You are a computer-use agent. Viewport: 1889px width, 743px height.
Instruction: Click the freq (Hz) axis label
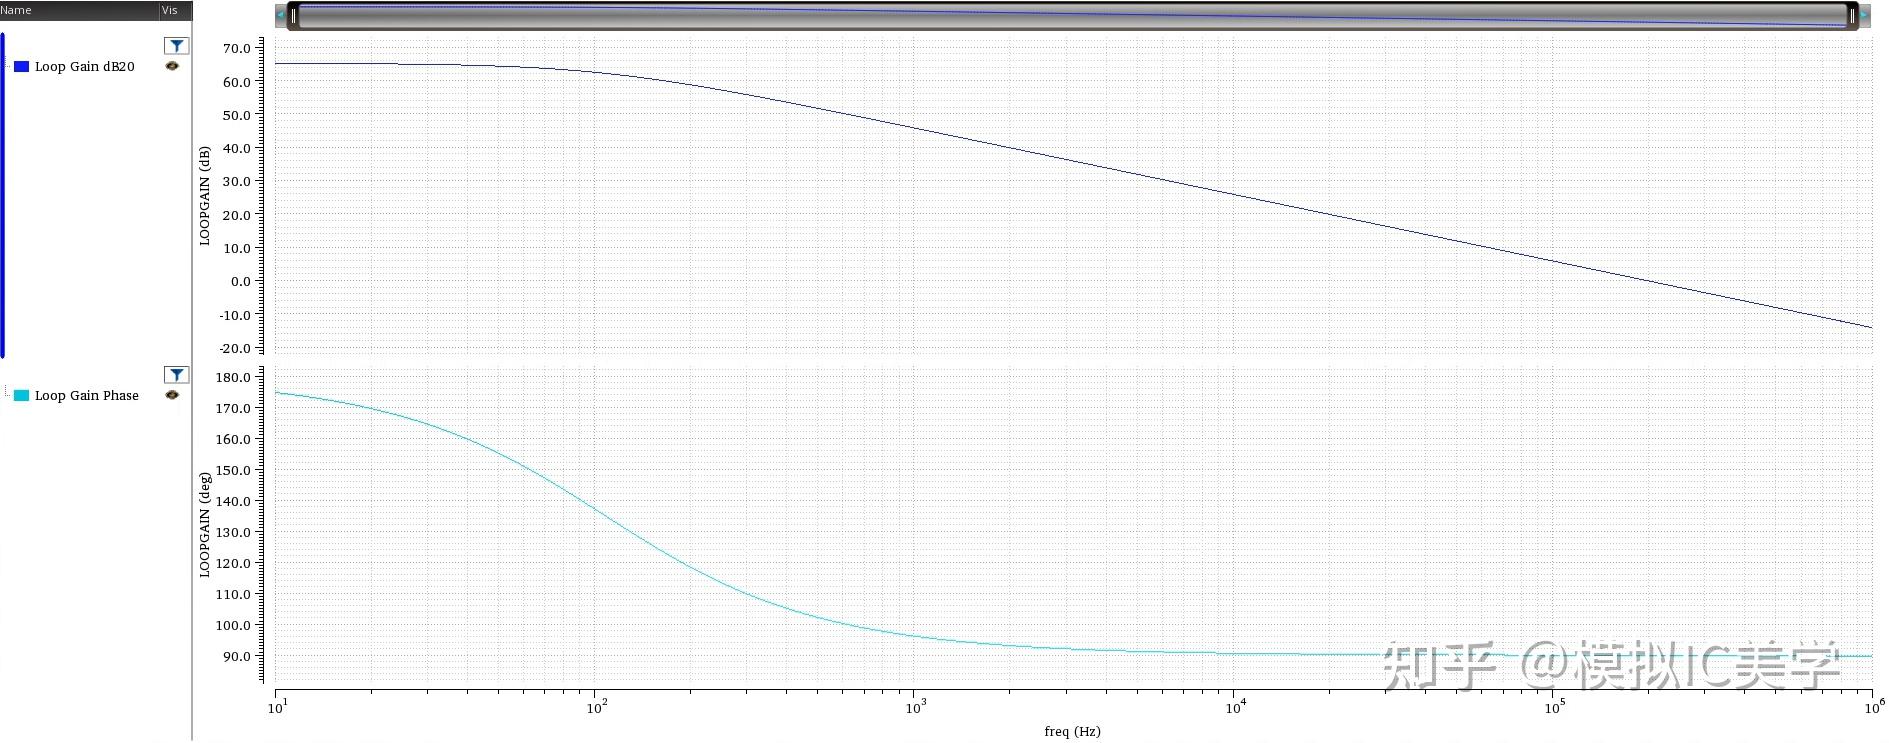point(1072,731)
